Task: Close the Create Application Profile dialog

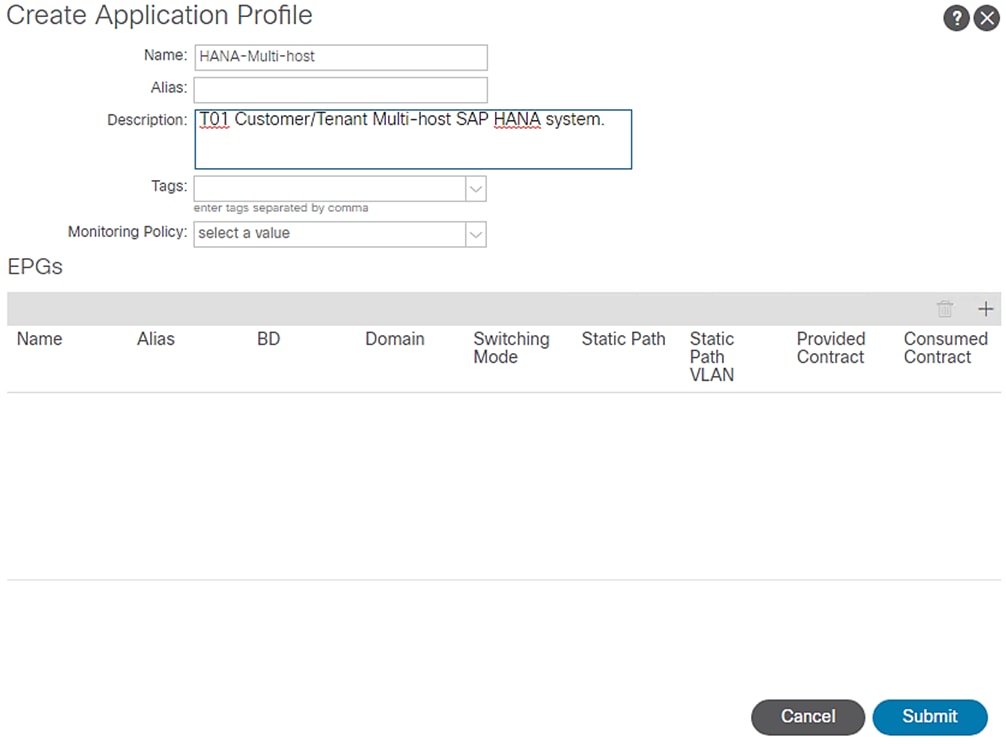Action: tap(985, 18)
